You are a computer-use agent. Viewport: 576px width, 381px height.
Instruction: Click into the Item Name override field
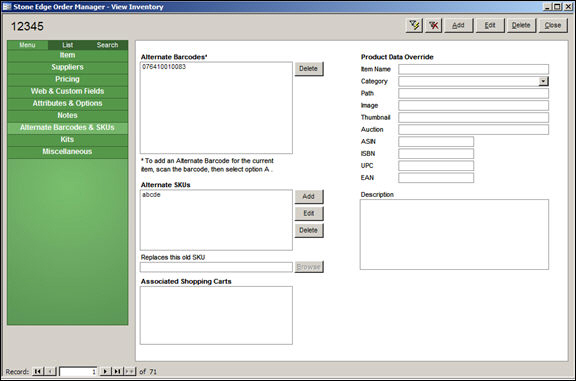[474, 69]
